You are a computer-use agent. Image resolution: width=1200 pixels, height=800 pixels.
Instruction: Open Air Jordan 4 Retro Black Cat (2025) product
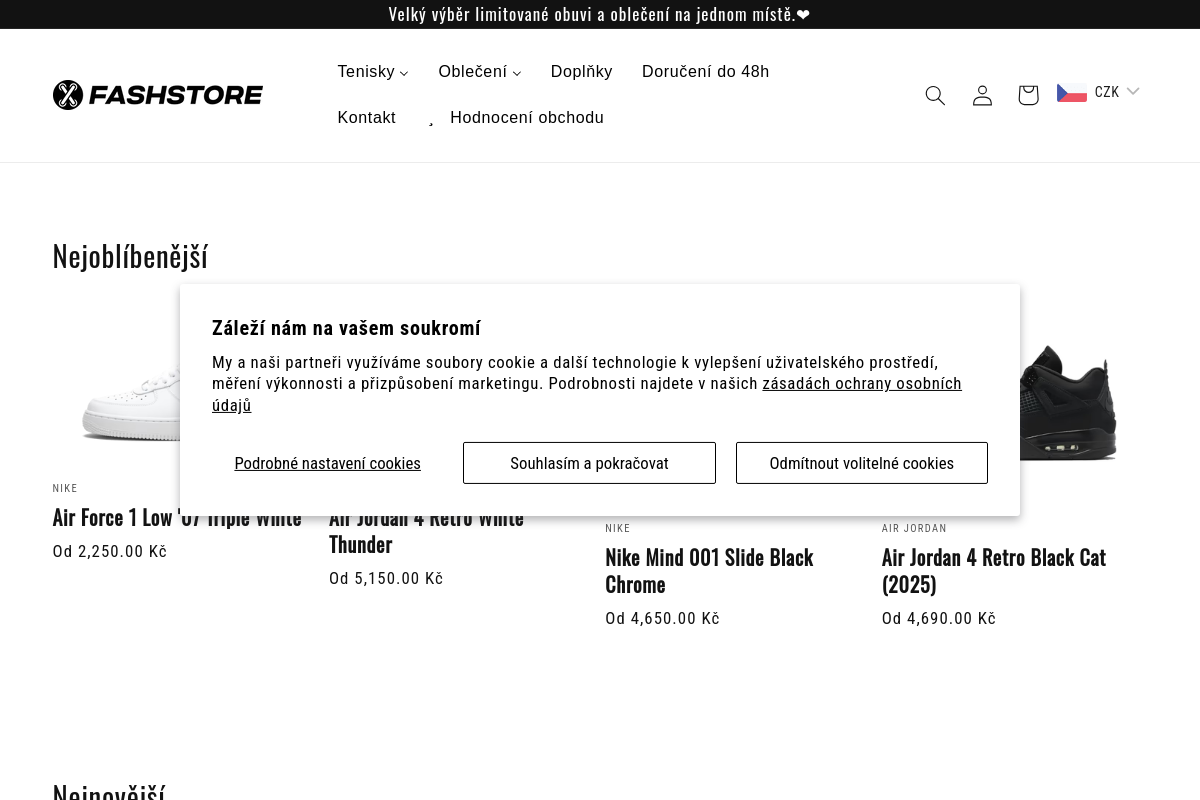[x=994, y=571]
